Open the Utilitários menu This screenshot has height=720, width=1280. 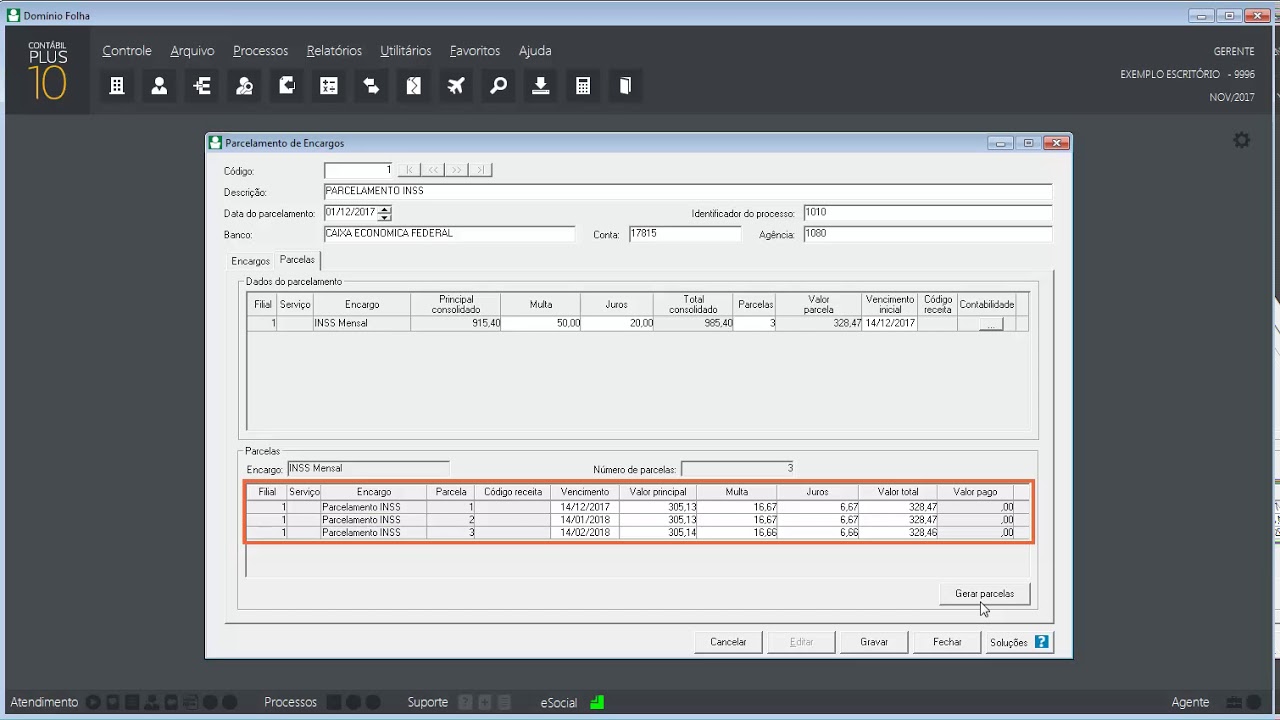point(406,50)
